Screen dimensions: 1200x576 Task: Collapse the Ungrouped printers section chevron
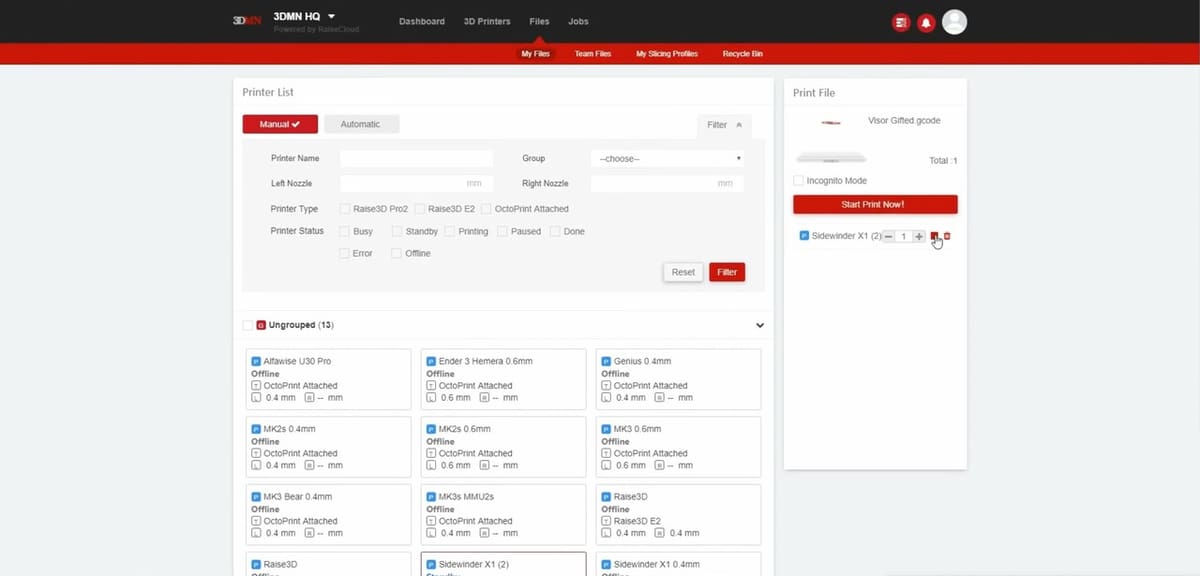tap(760, 325)
